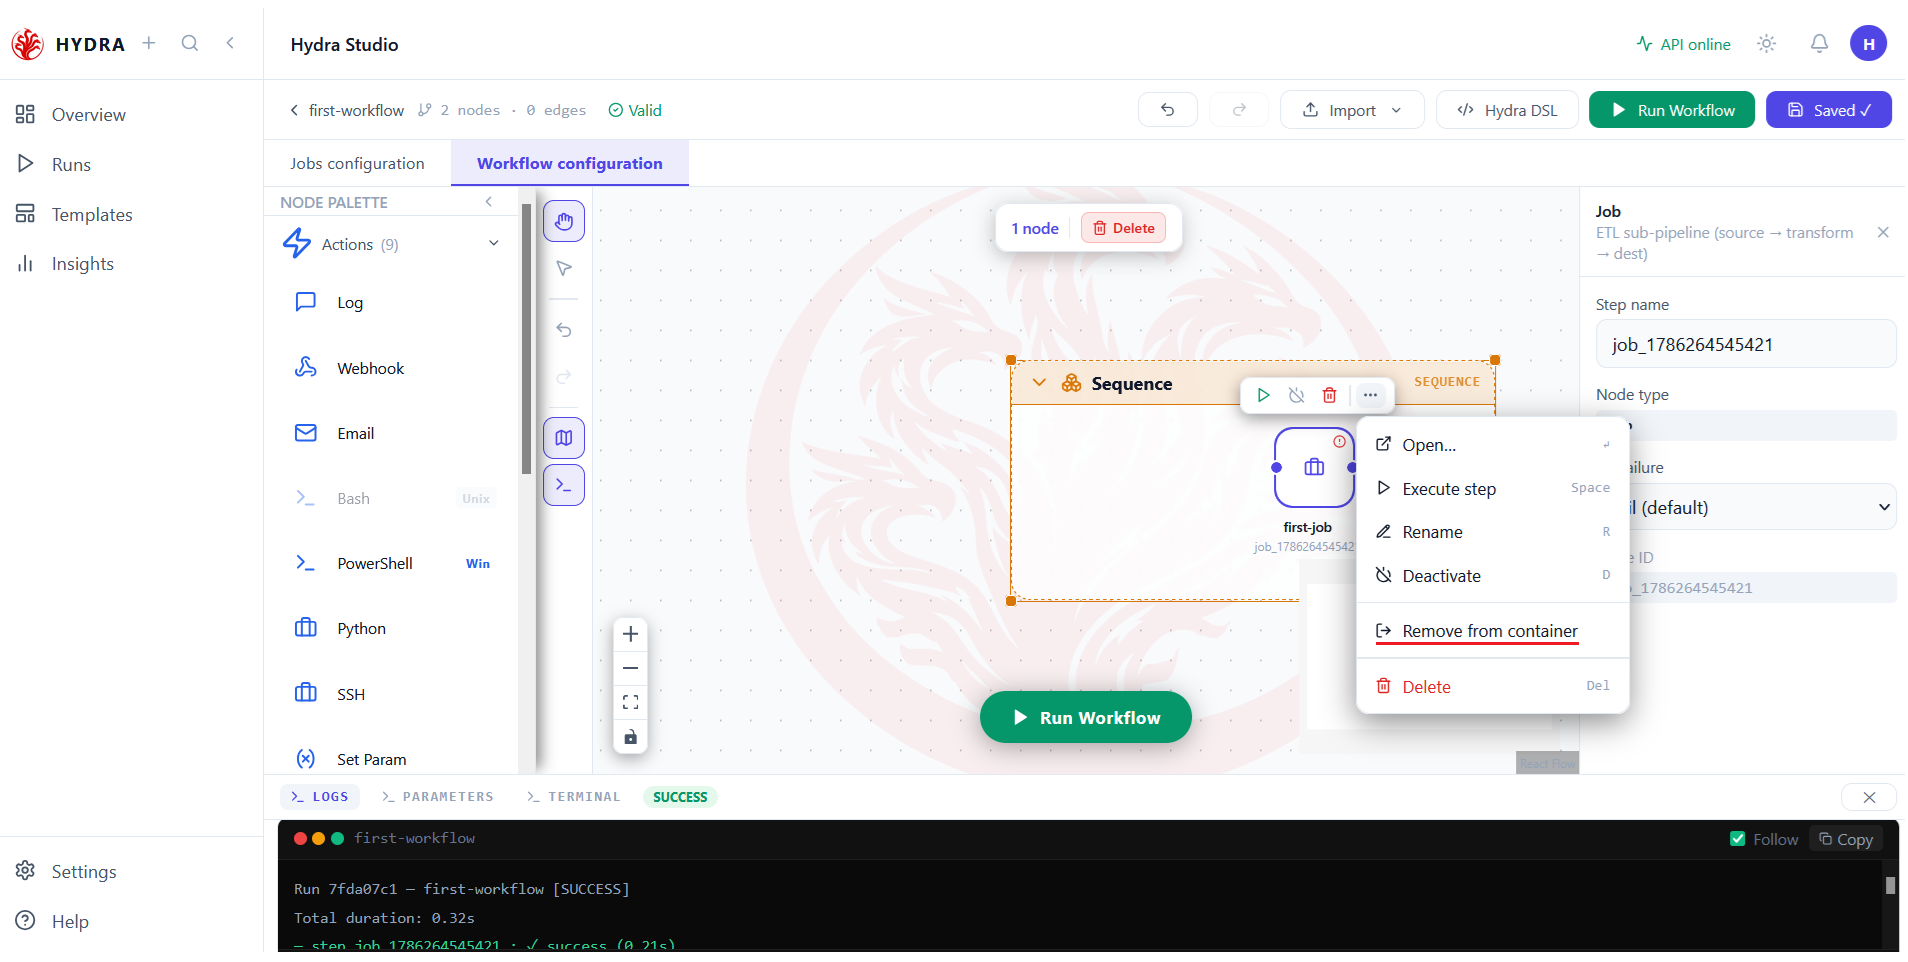
Task: Click the Hydra logo icon
Action: pyautogui.click(x=27, y=44)
